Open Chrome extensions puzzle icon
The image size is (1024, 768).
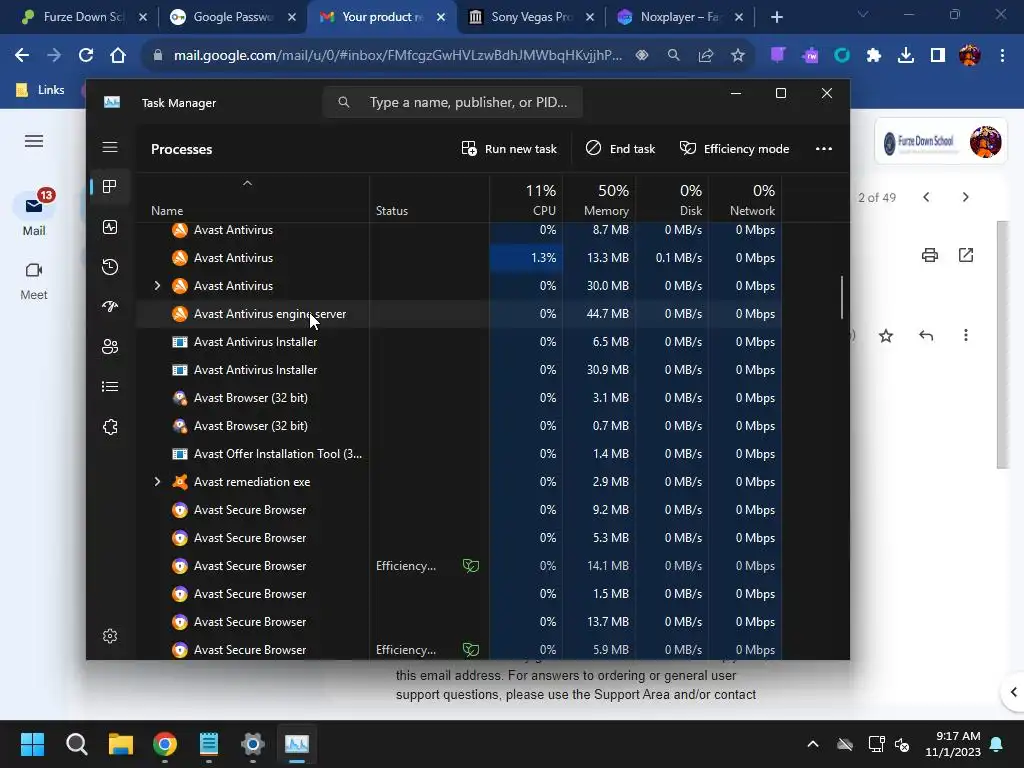tap(873, 56)
